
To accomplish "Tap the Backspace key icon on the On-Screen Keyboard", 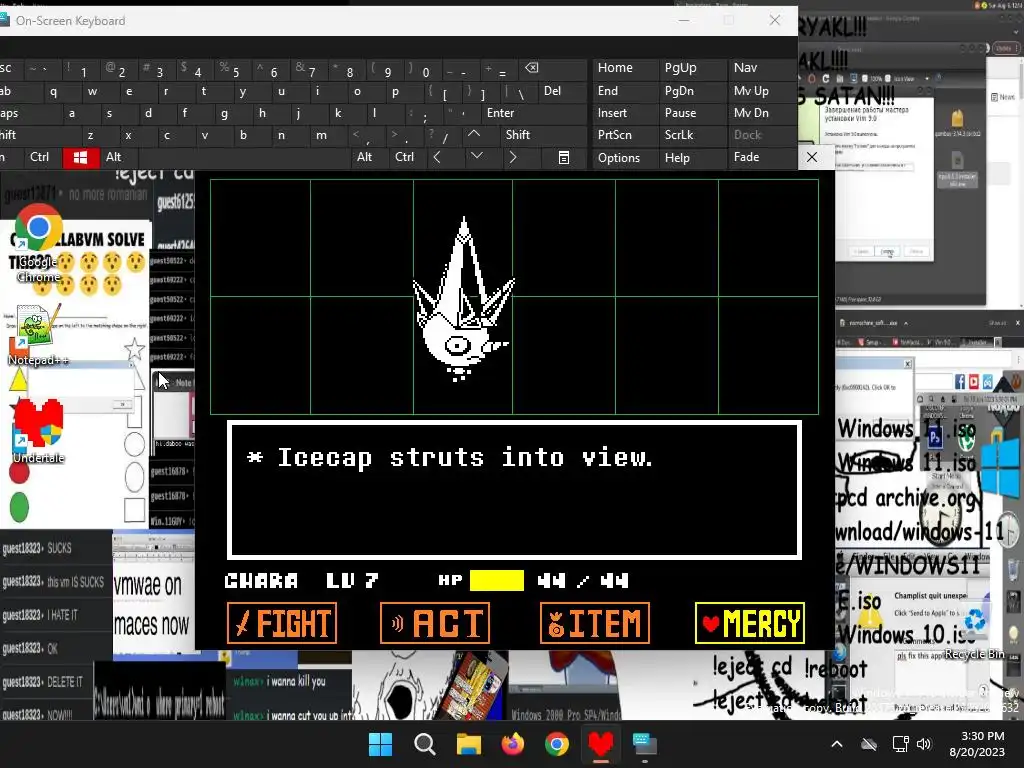I will click(x=532, y=68).
